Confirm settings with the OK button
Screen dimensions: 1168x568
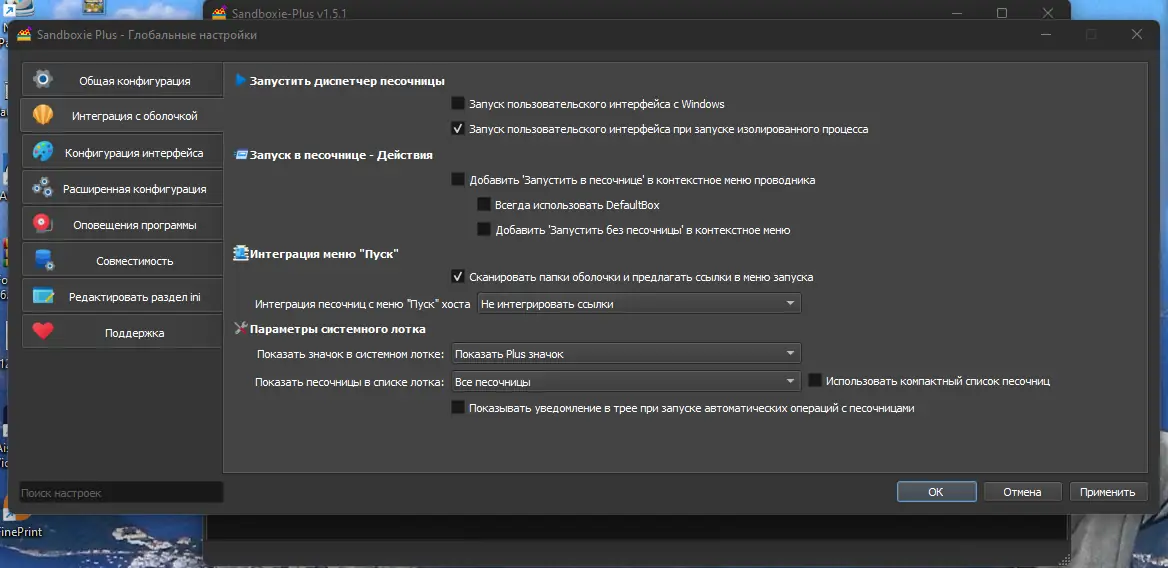(936, 491)
